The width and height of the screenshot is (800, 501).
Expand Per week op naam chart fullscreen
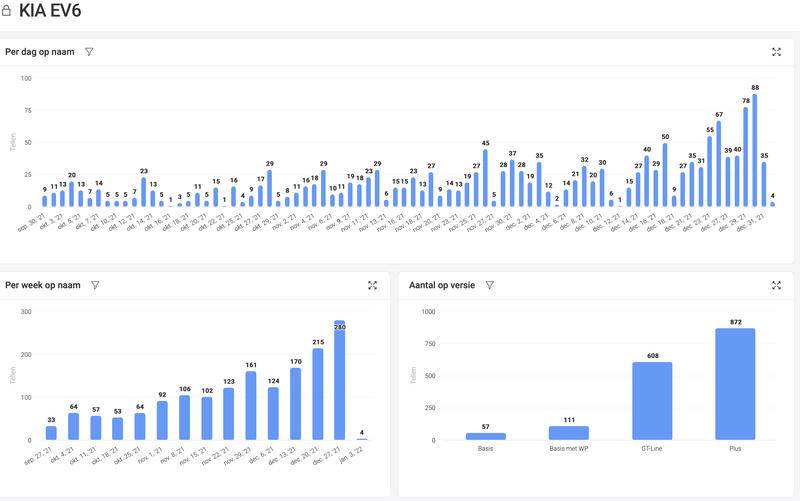pyautogui.click(x=372, y=285)
